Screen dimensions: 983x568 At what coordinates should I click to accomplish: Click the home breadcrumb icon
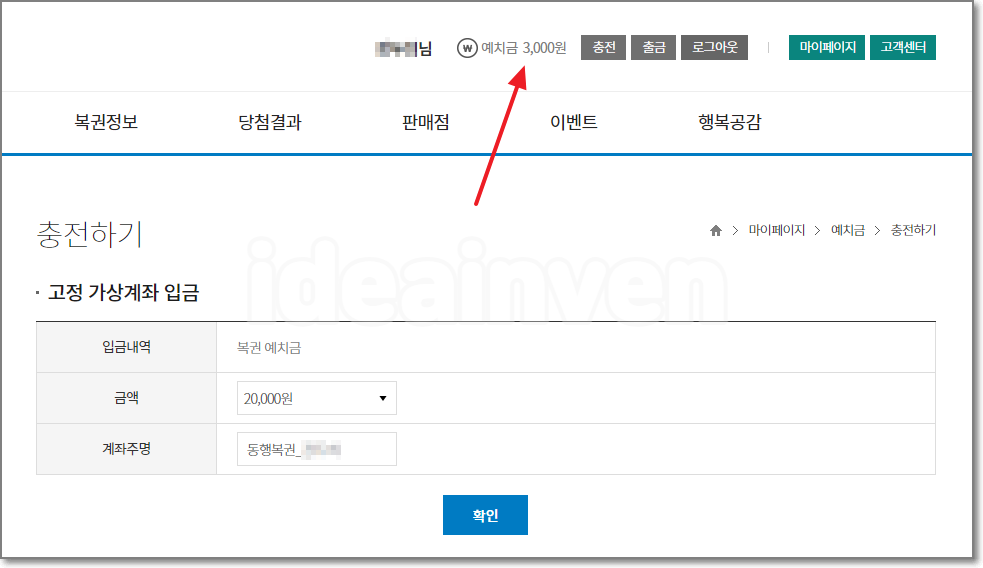pyautogui.click(x=716, y=231)
